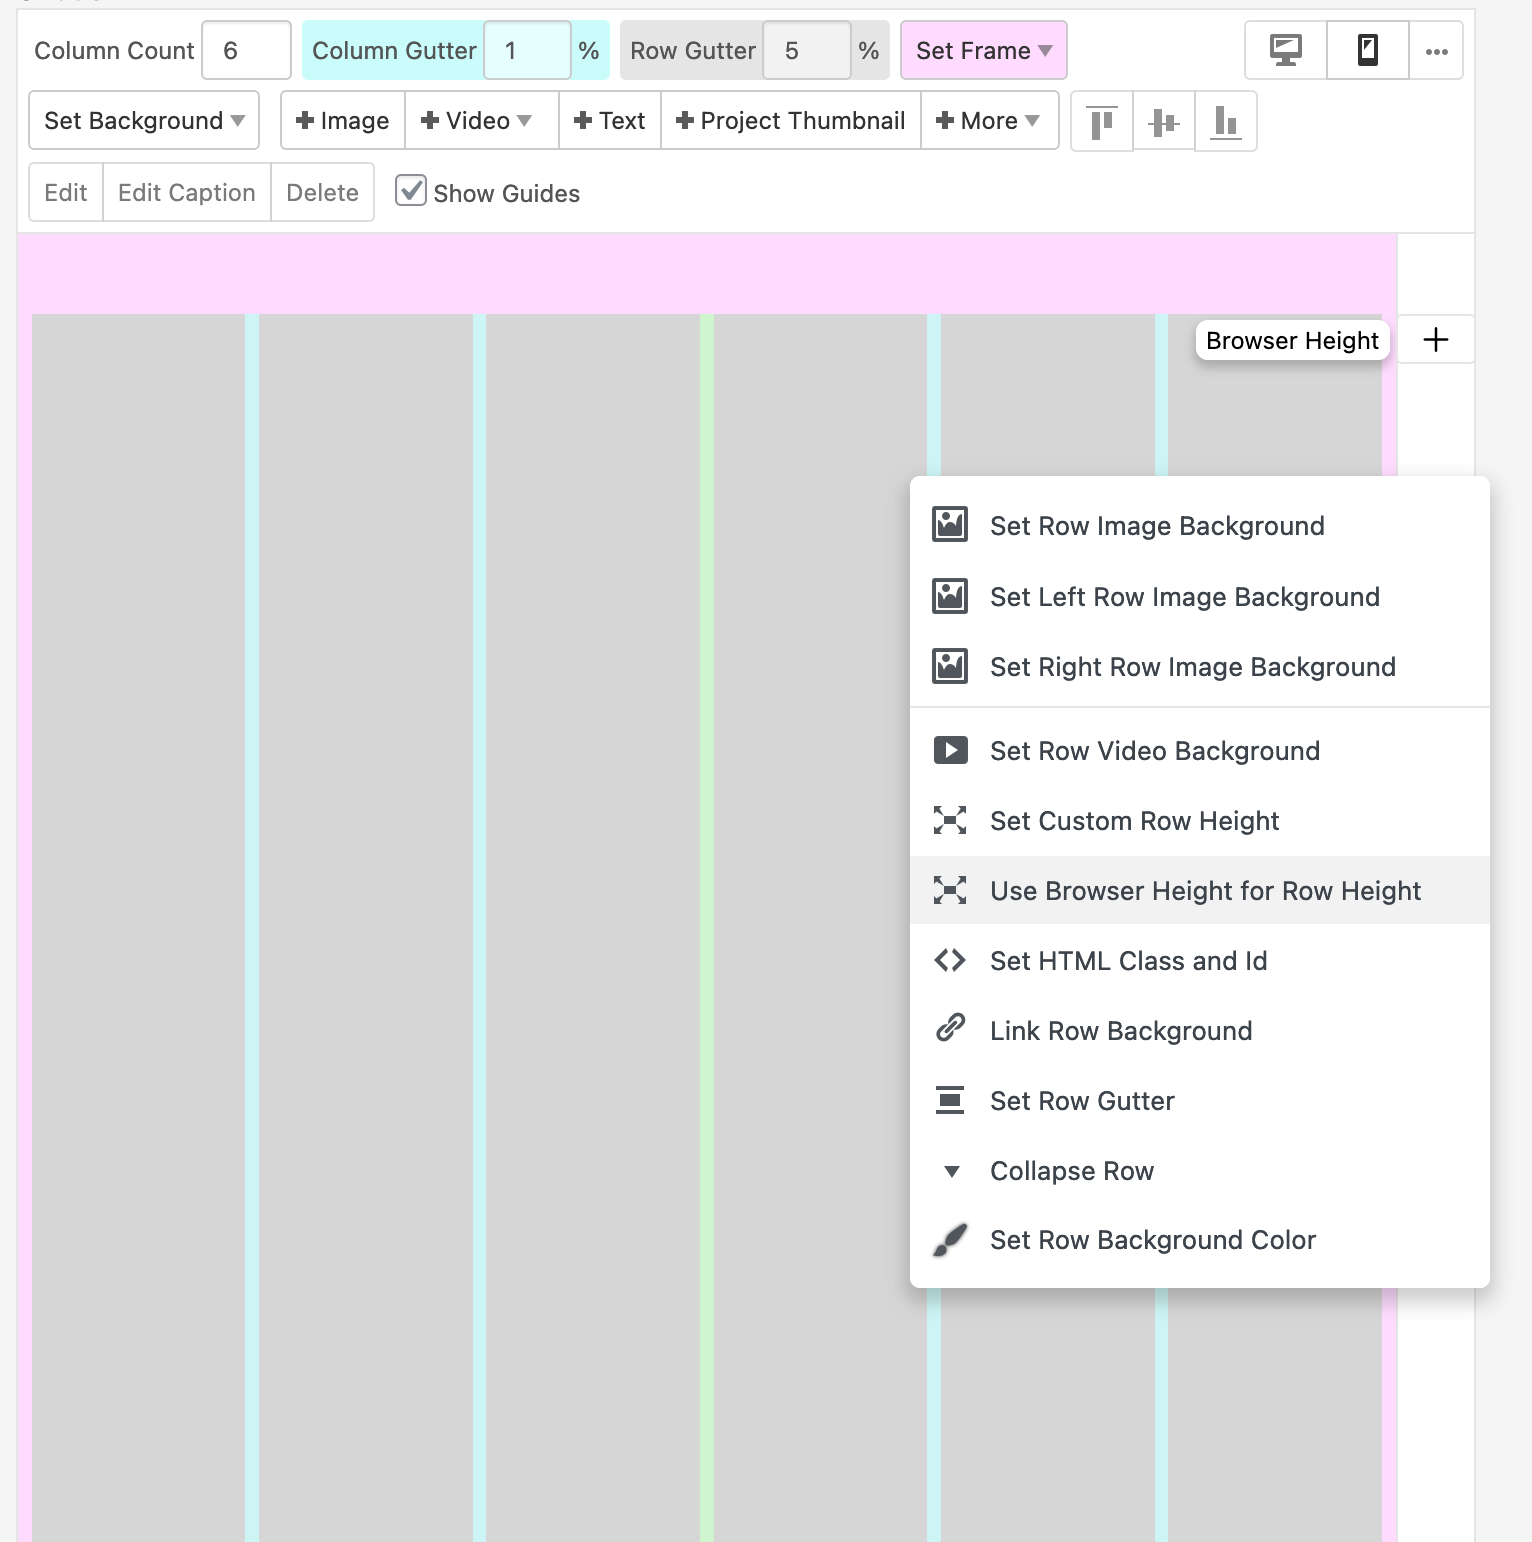The width and height of the screenshot is (1532, 1542).
Task: Open the three-dots options button
Action: pos(1436,51)
